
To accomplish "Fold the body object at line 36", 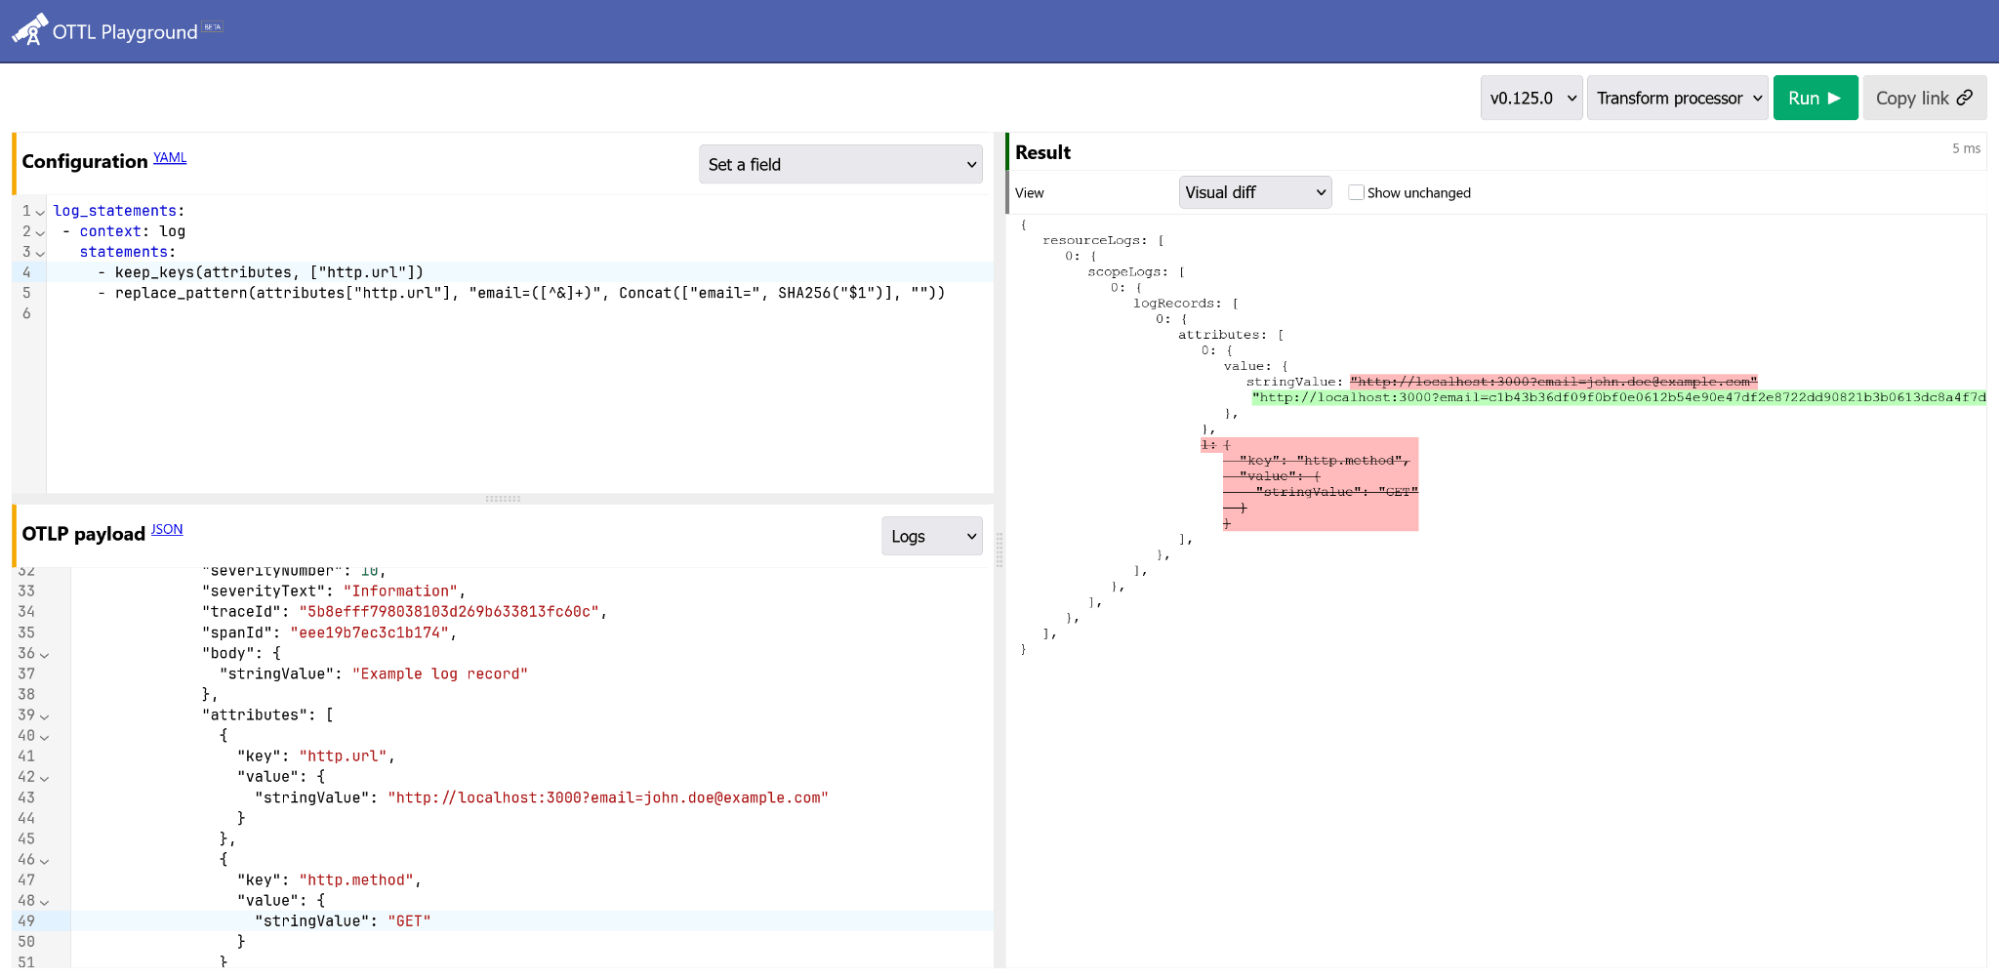I will [x=44, y=654].
